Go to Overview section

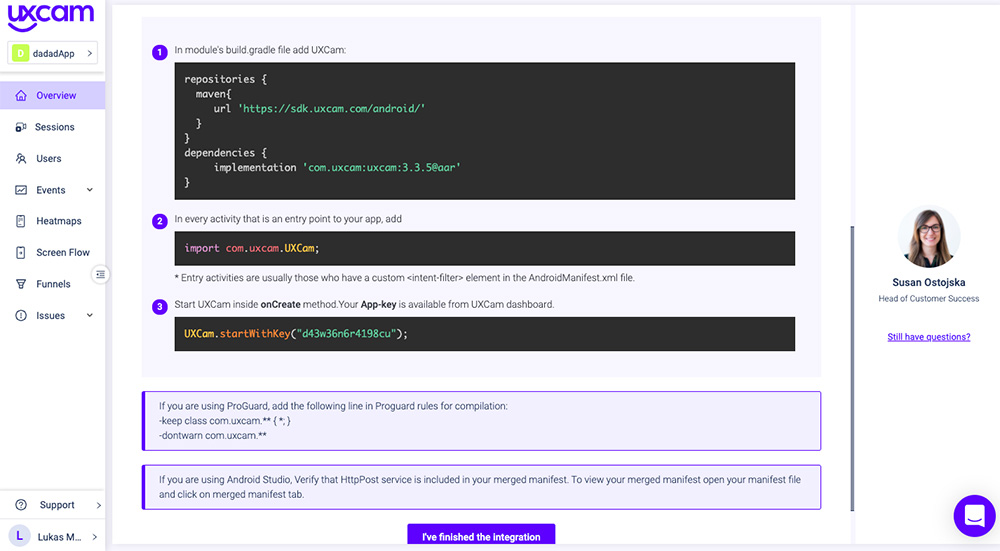(52, 95)
